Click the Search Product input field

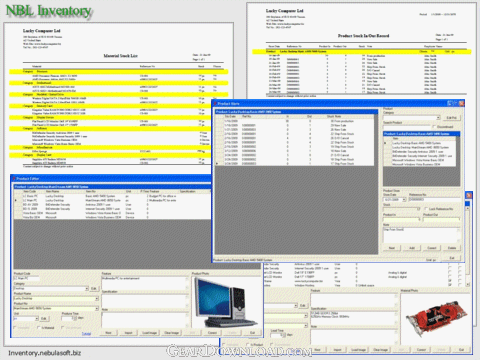[407, 127]
